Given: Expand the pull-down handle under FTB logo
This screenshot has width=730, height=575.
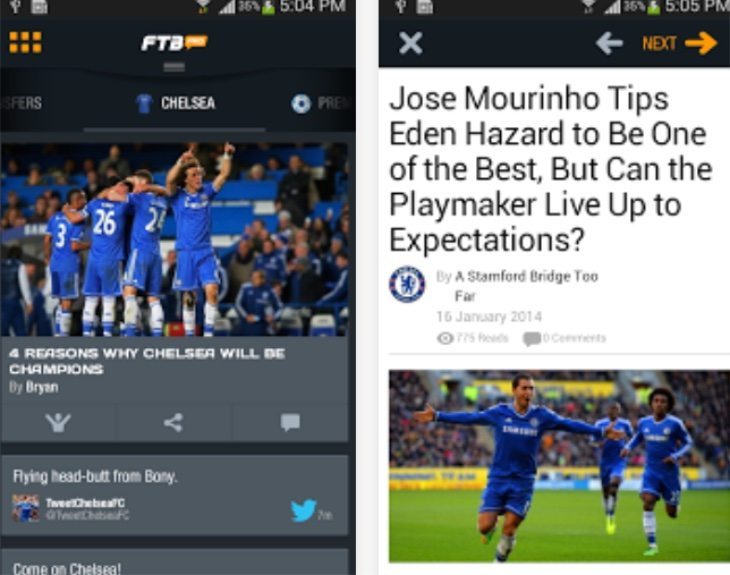Looking at the screenshot, I should tap(174, 67).
